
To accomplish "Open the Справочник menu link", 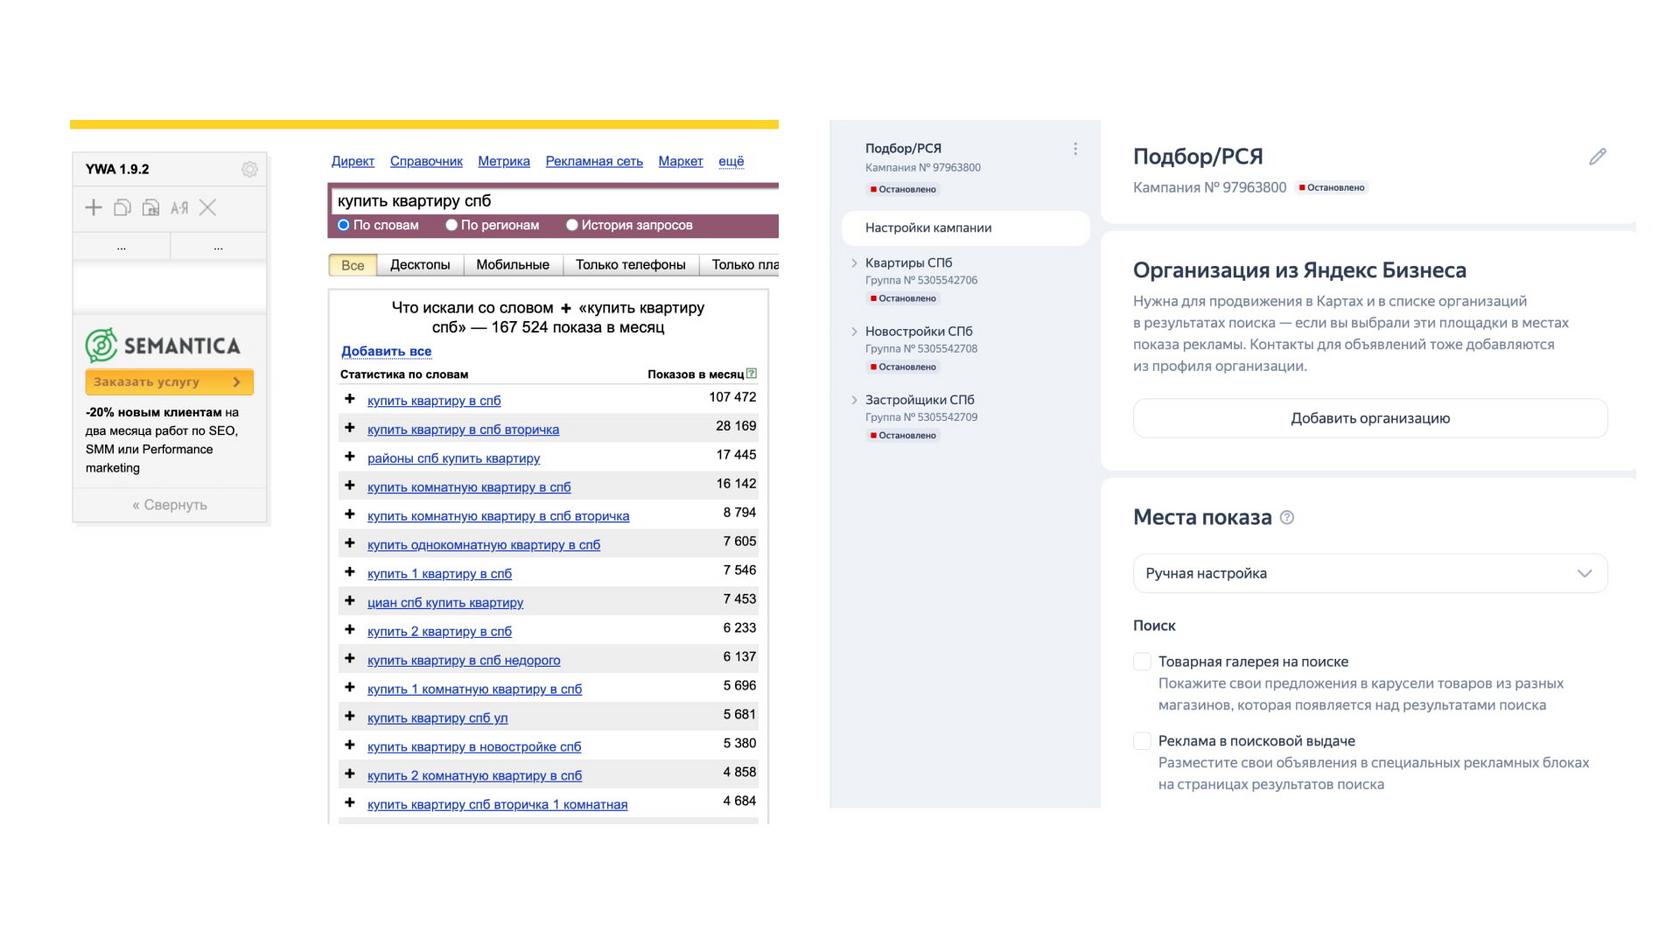I will point(426,161).
